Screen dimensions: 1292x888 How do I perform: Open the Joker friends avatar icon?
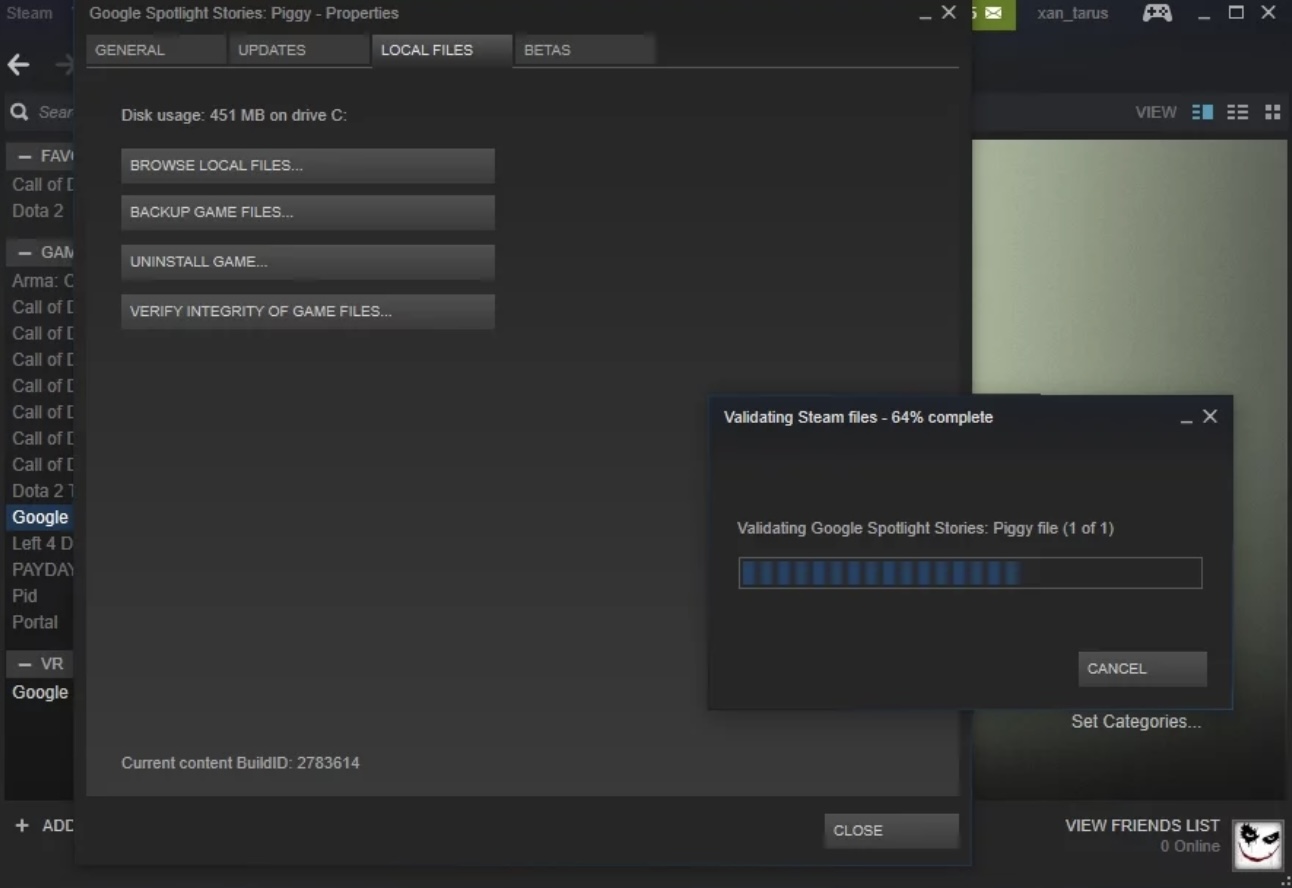pos(1258,842)
